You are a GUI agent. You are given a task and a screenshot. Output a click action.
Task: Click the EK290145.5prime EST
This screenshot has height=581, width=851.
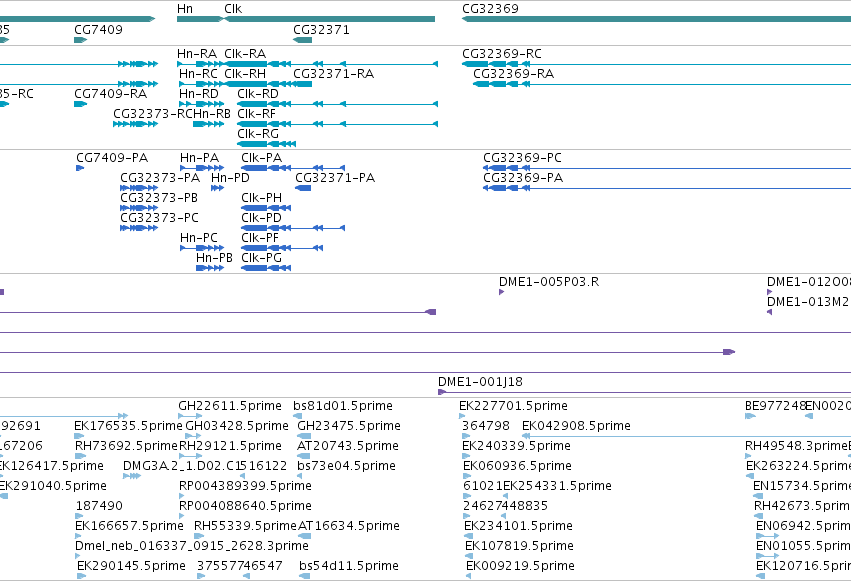pos(131,566)
